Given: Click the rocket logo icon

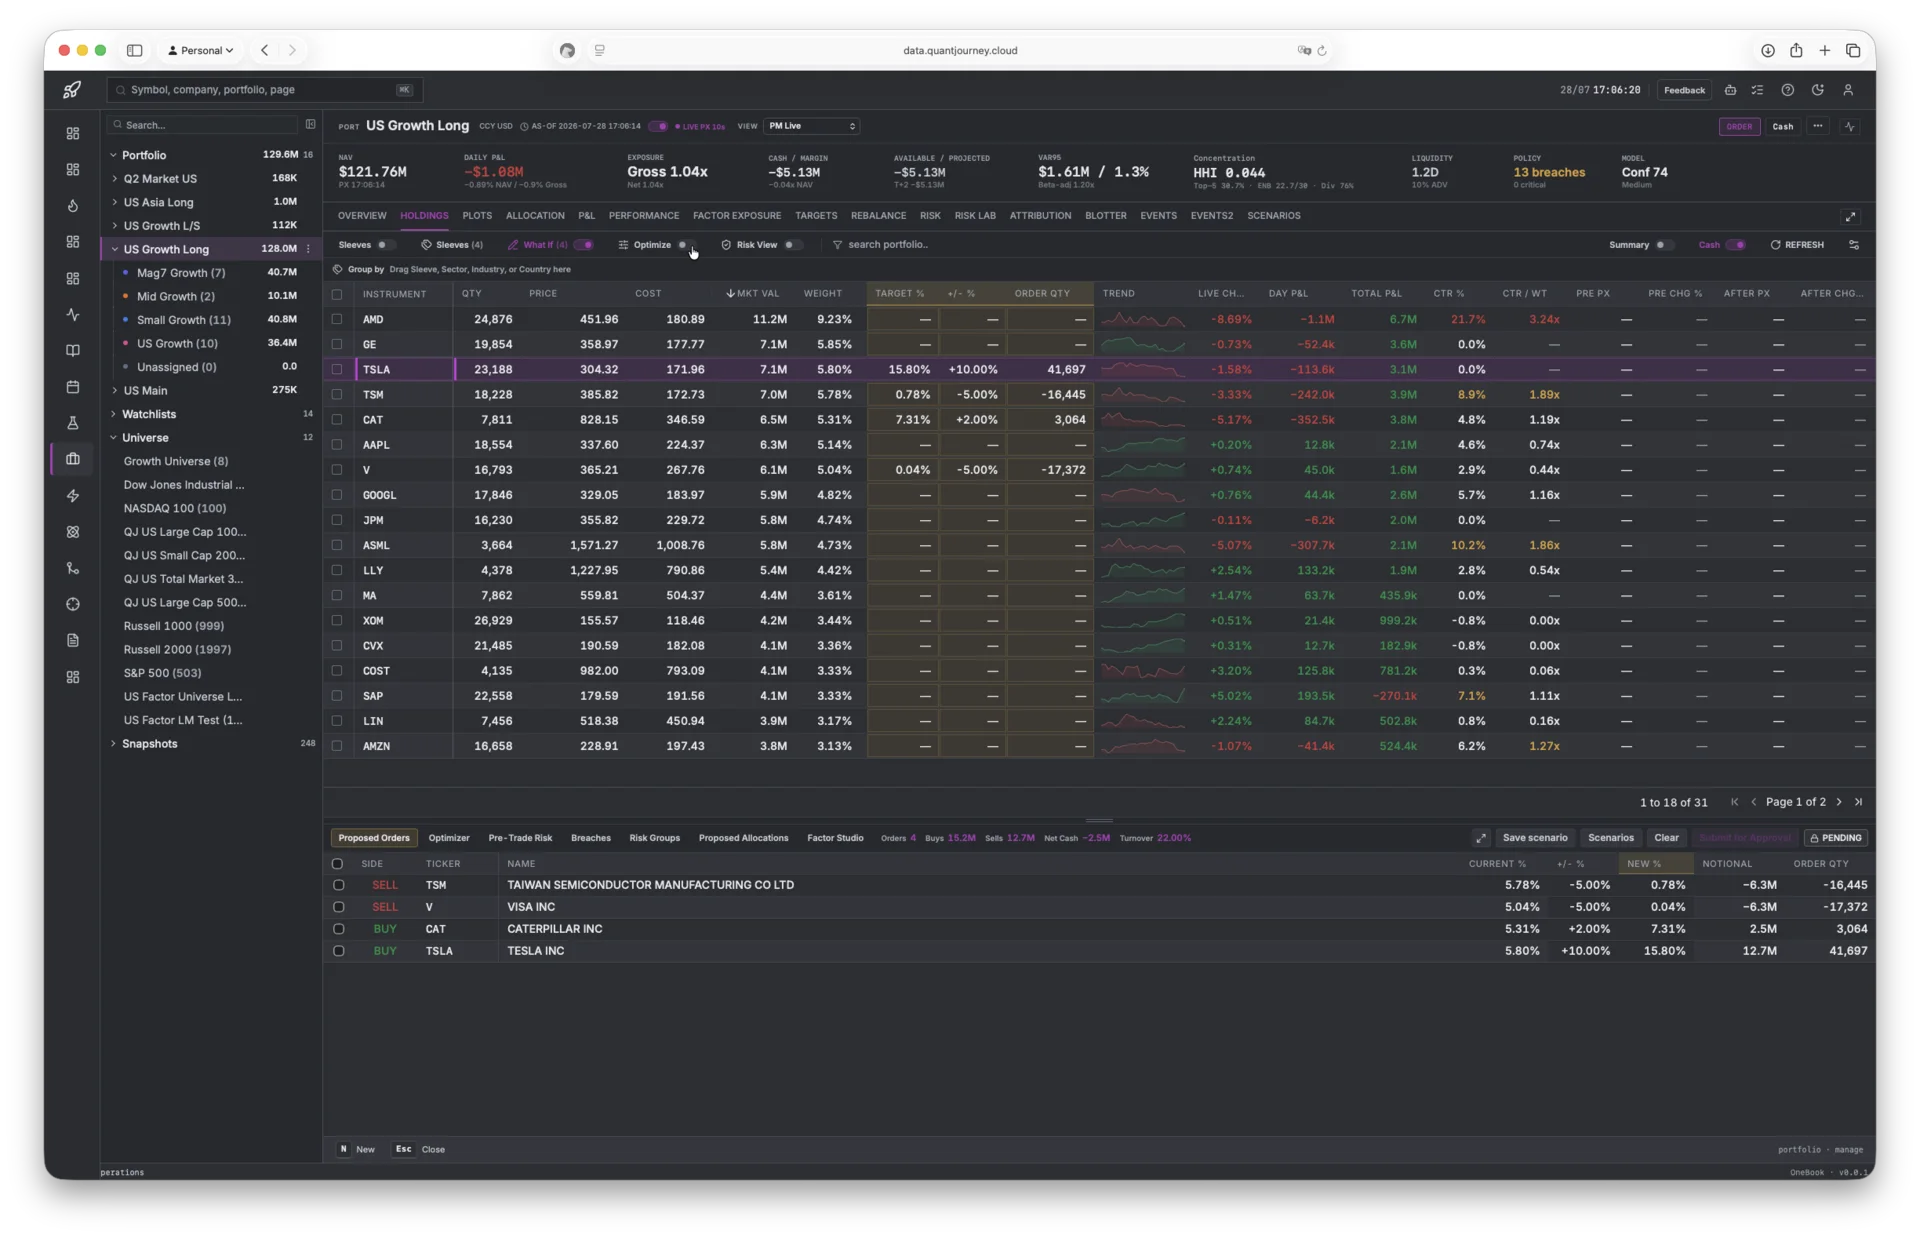Looking at the screenshot, I should pyautogui.click(x=72, y=90).
